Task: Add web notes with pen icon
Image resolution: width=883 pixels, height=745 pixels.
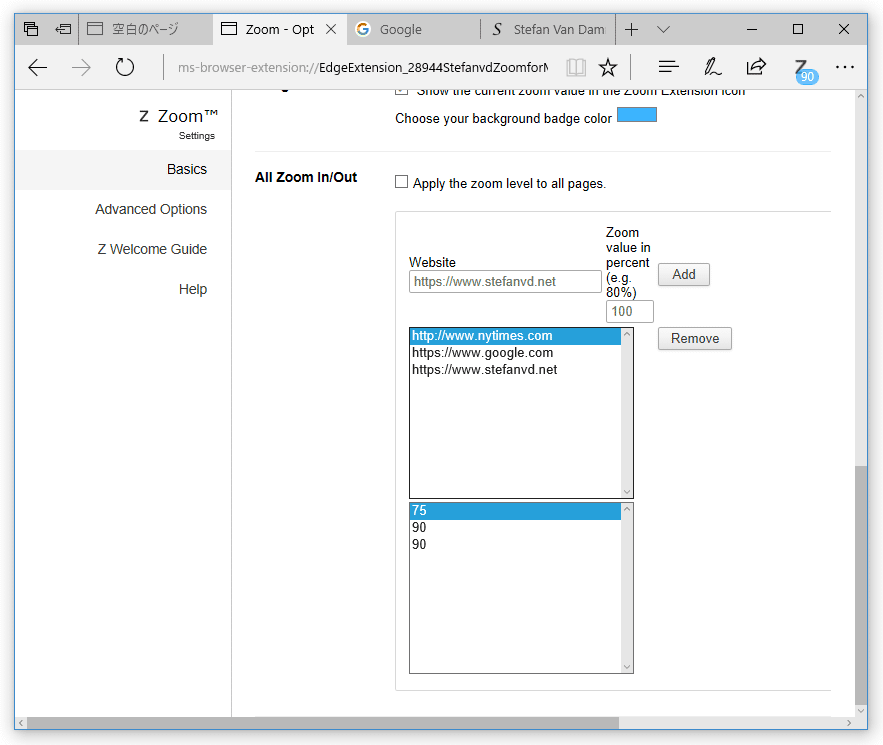Action: [712, 68]
